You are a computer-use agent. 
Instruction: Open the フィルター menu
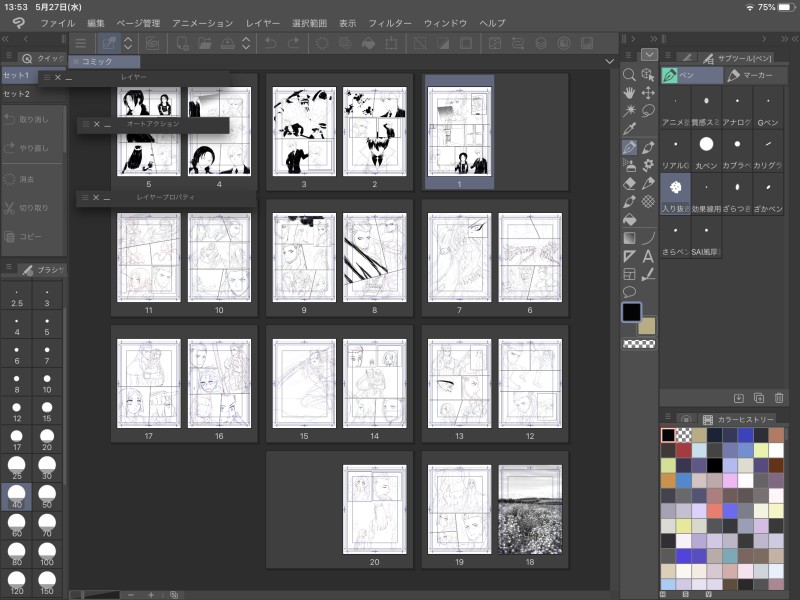tap(390, 23)
